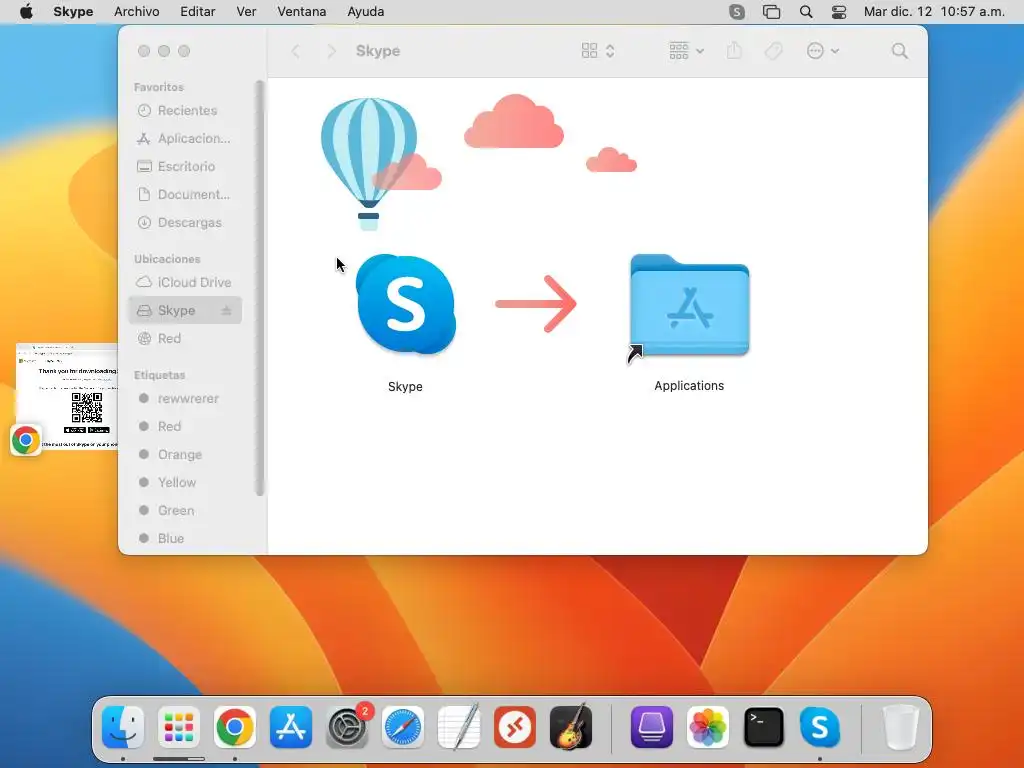Image resolution: width=1024 pixels, height=768 pixels.
Task: Click the Skype icon in the Dock
Action: tap(820, 727)
